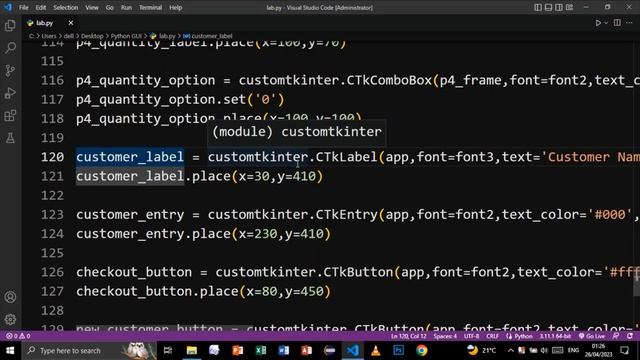This screenshot has height=360, width=640.
Task: Open the Source Control view
Action: point(10,71)
